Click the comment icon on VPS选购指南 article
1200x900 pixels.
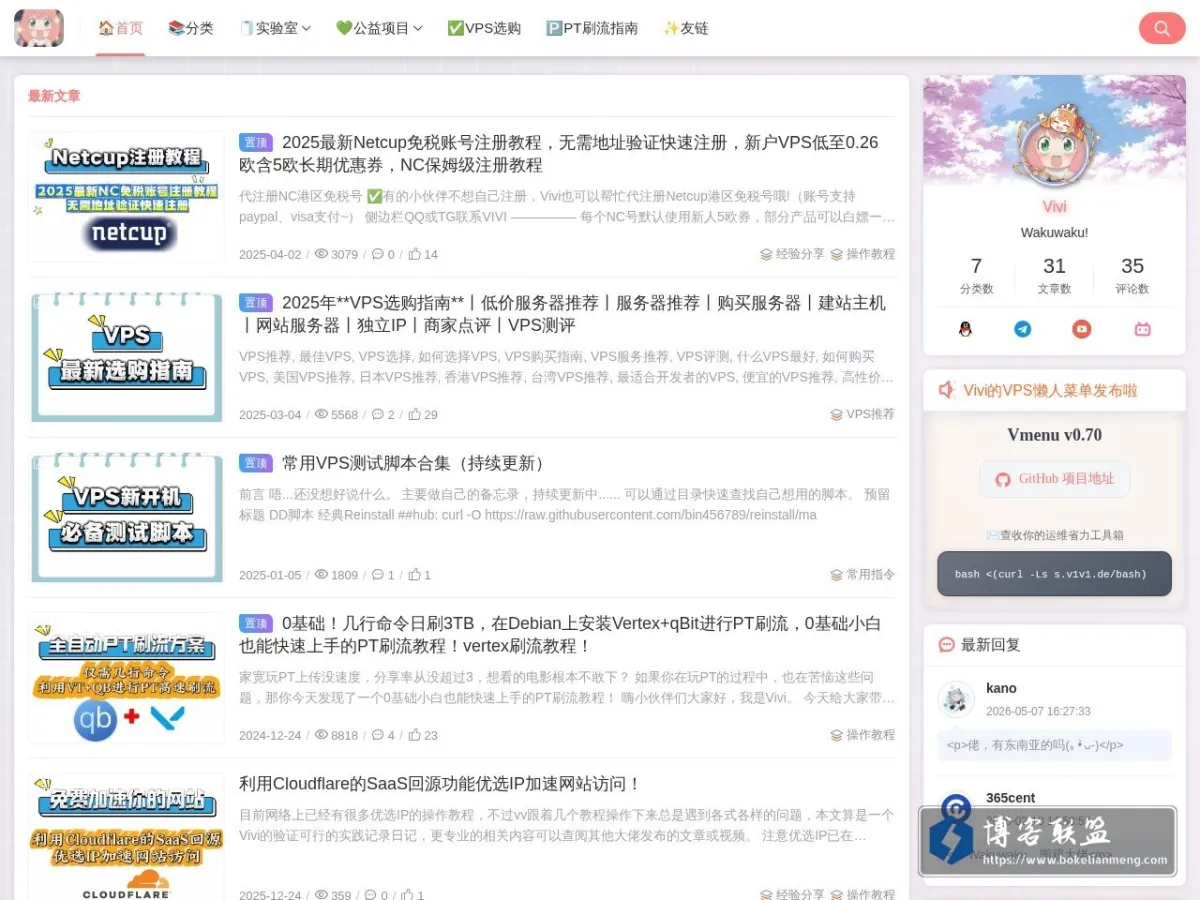click(x=378, y=414)
